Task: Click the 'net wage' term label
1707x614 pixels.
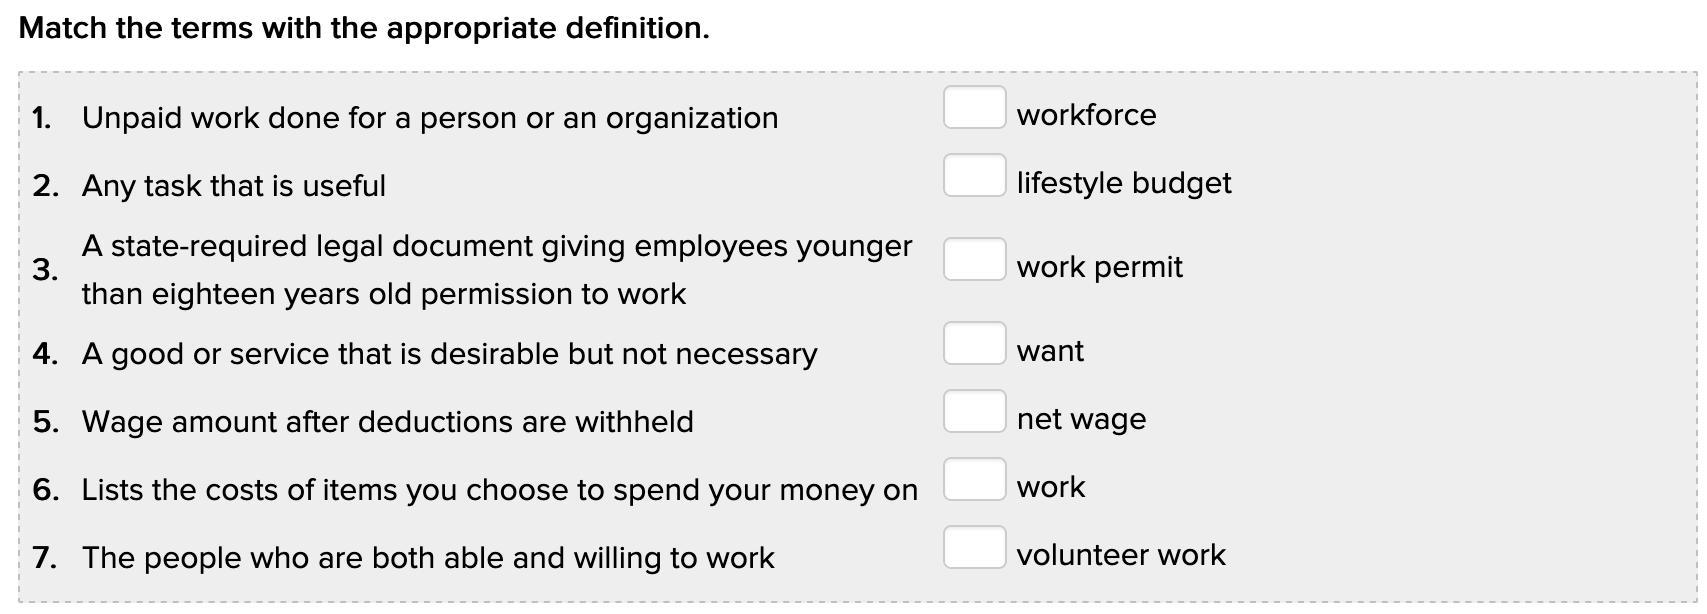Action: pyautogui.click(x=1080, y=419)
